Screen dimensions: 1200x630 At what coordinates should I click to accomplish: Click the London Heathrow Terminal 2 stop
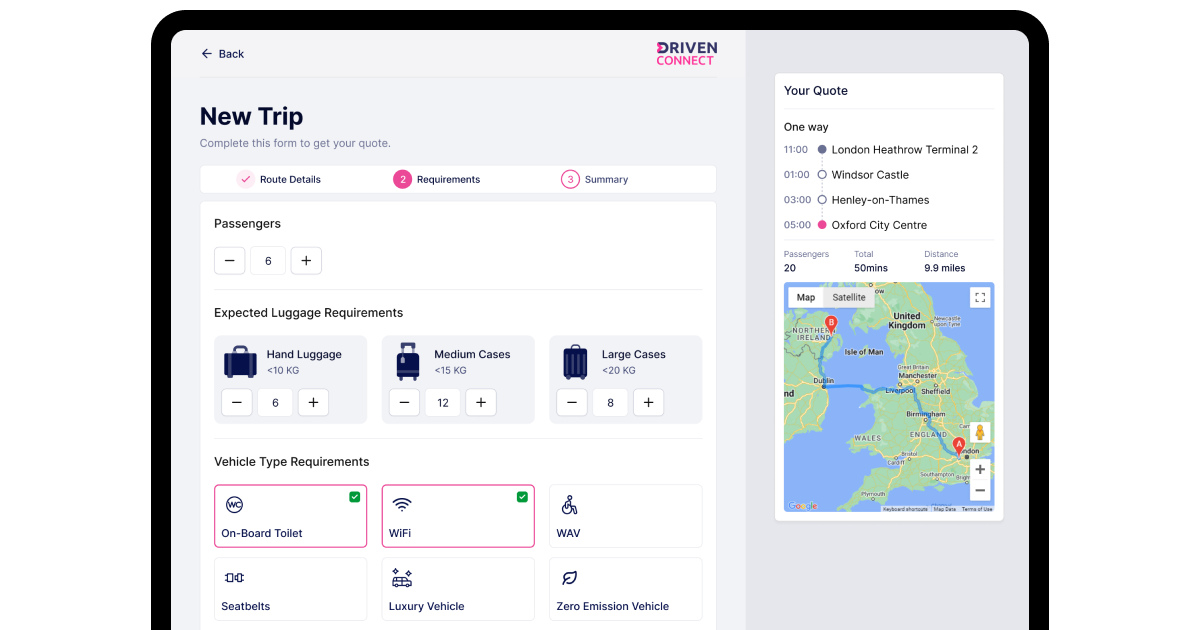[905, 150]
